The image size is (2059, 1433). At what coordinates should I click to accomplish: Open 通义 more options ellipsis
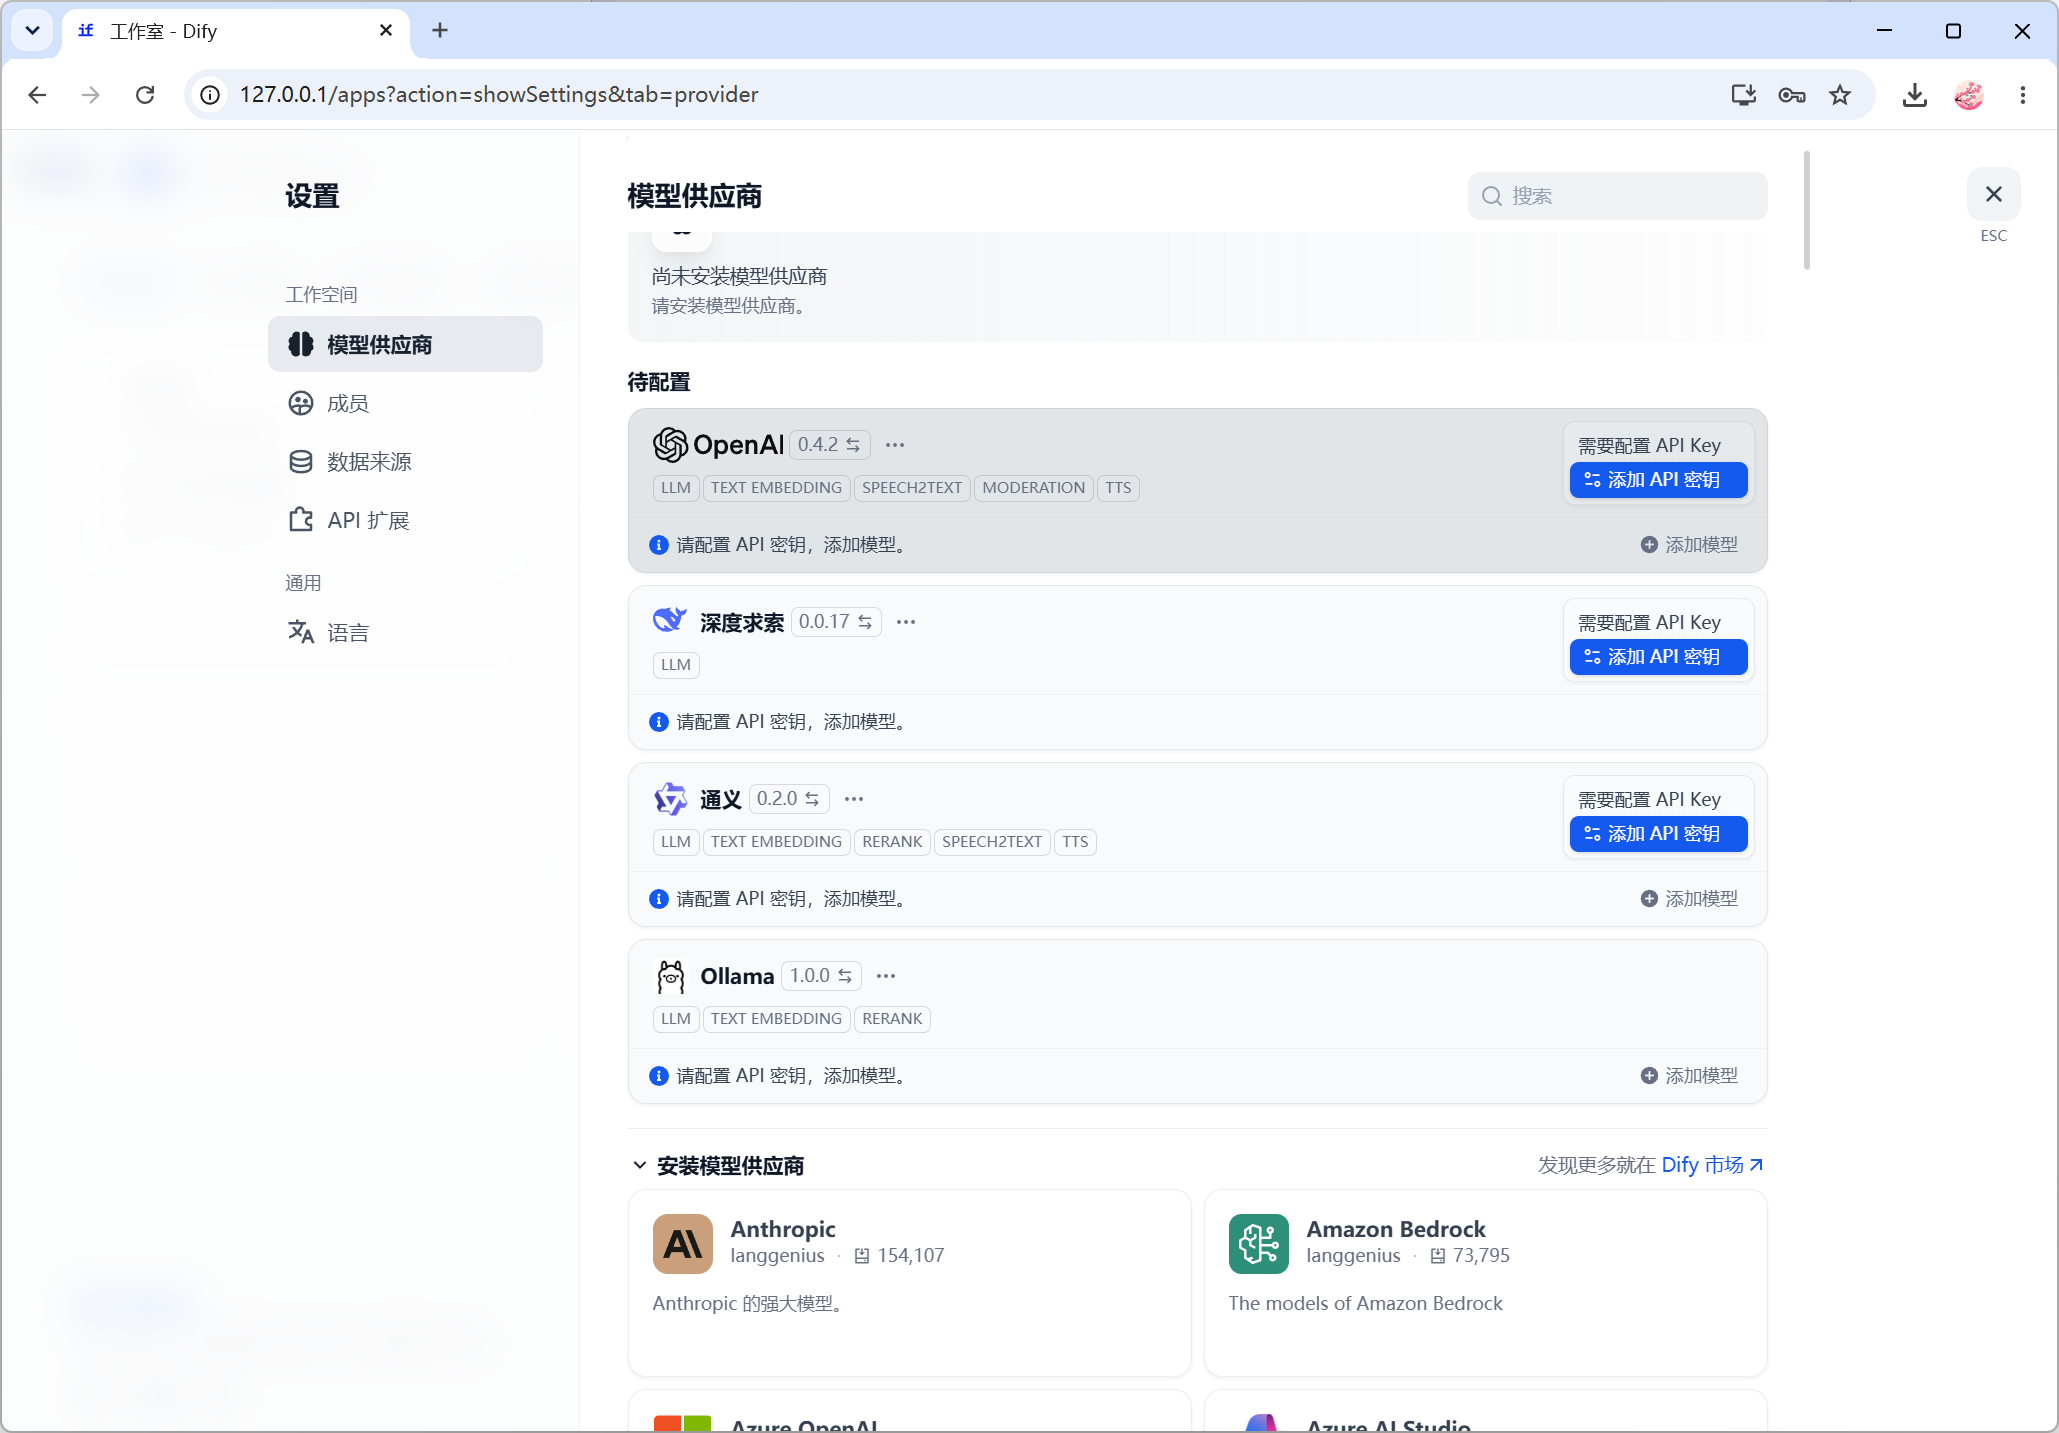(854, 799)
